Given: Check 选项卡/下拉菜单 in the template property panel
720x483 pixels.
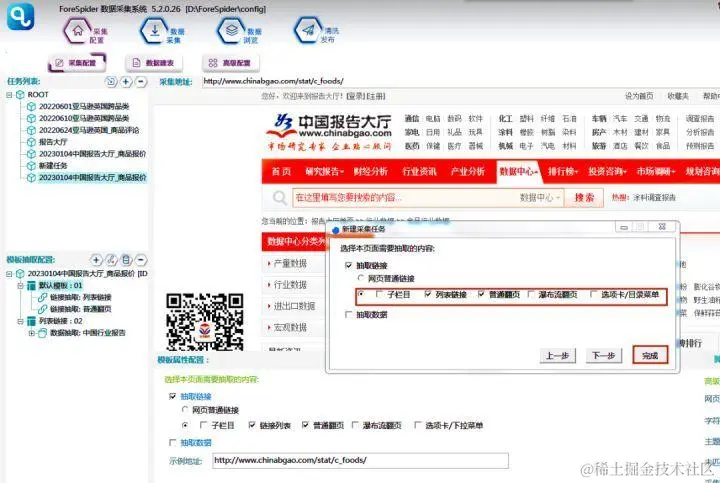Looking at the screenshot, I should [417, 425].
